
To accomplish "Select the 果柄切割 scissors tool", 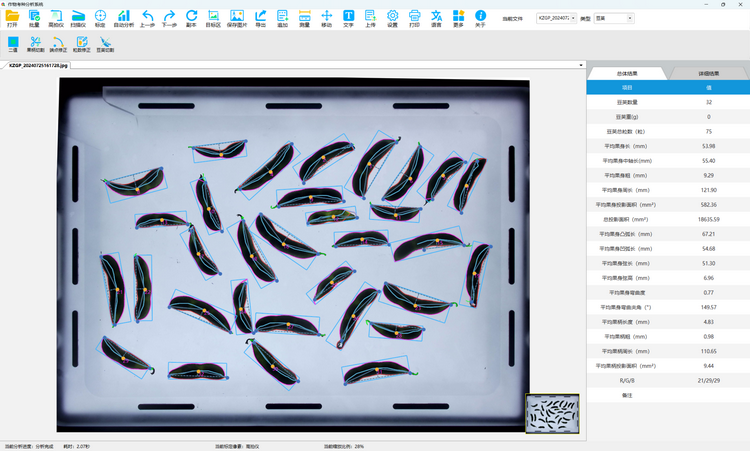I will pyautogui.click(x=35, y=43).
